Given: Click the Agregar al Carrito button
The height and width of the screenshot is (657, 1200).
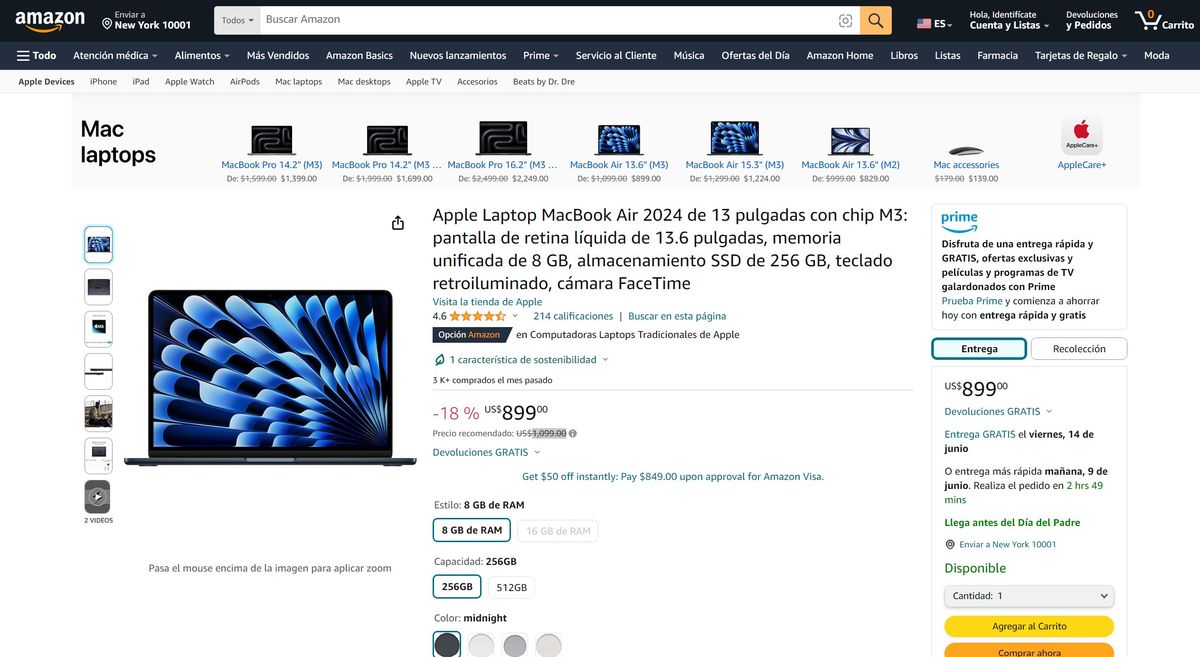Looking at the screenshot, I should pos(1029,626).
